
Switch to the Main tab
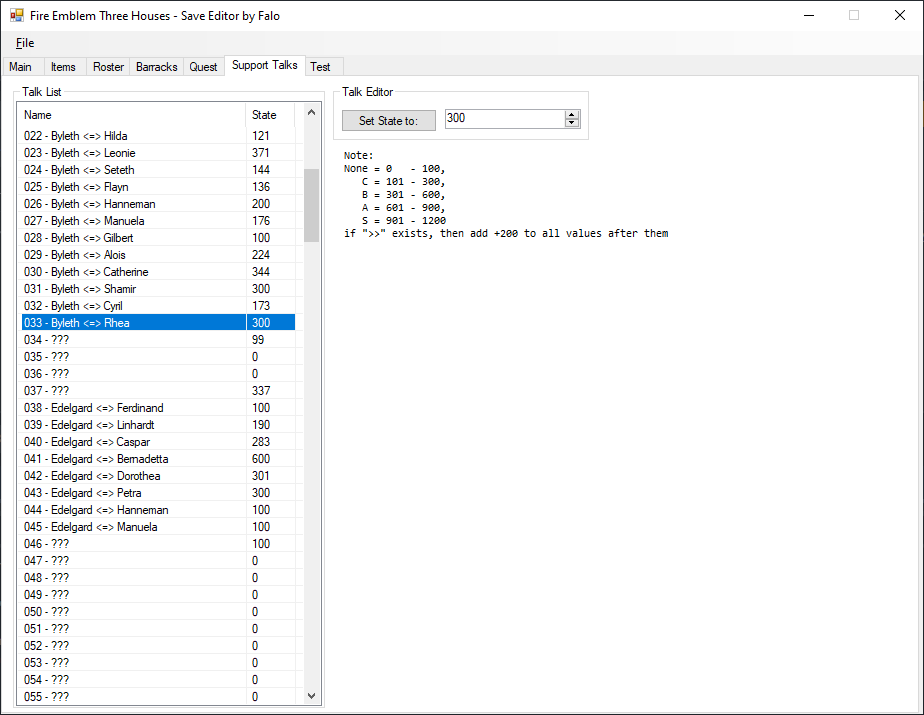point(21,67)
